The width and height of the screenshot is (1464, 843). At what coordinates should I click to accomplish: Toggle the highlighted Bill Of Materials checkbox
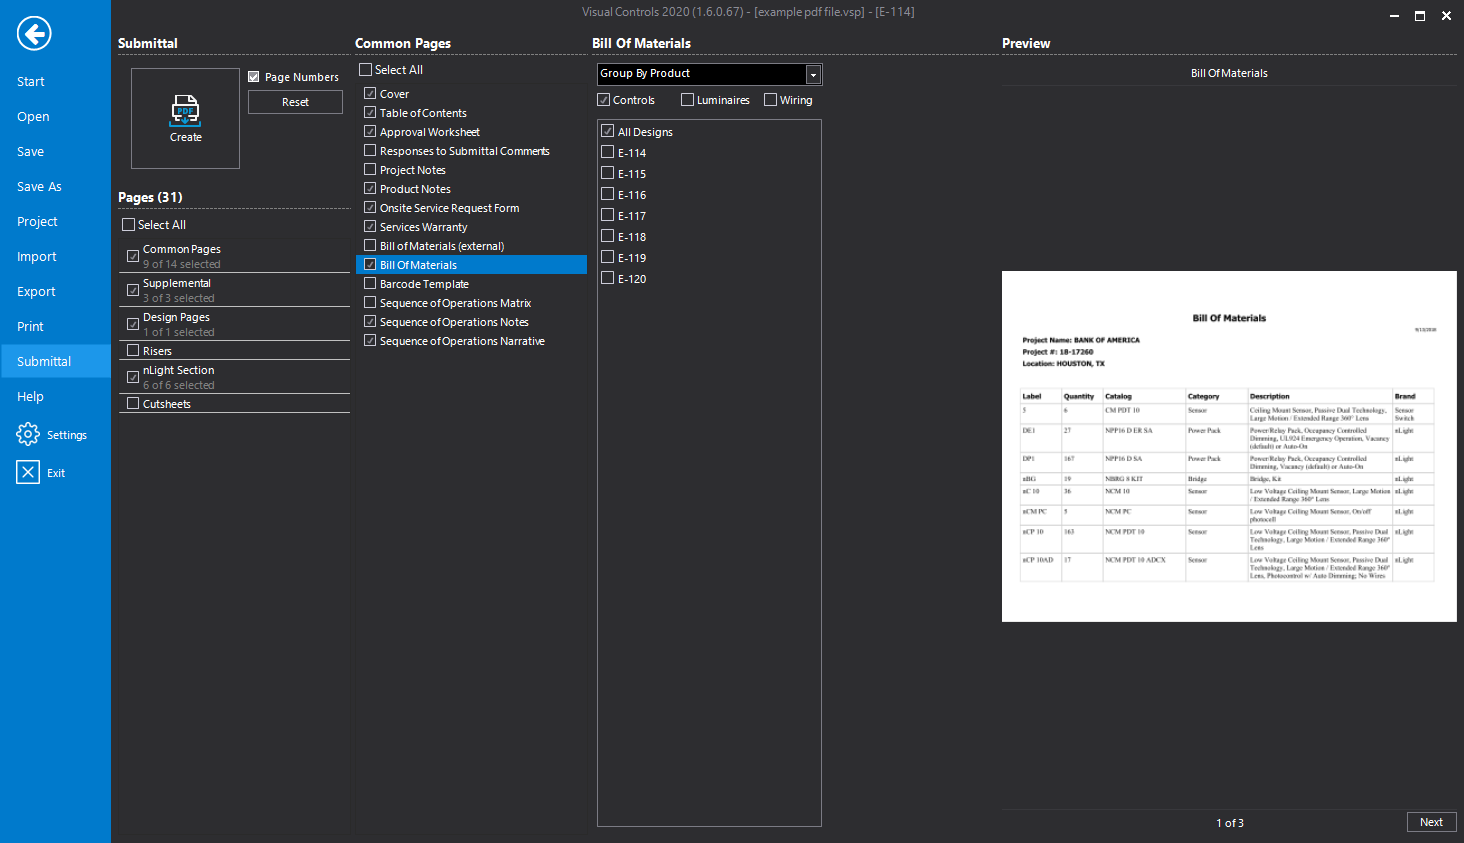[370, 264]
